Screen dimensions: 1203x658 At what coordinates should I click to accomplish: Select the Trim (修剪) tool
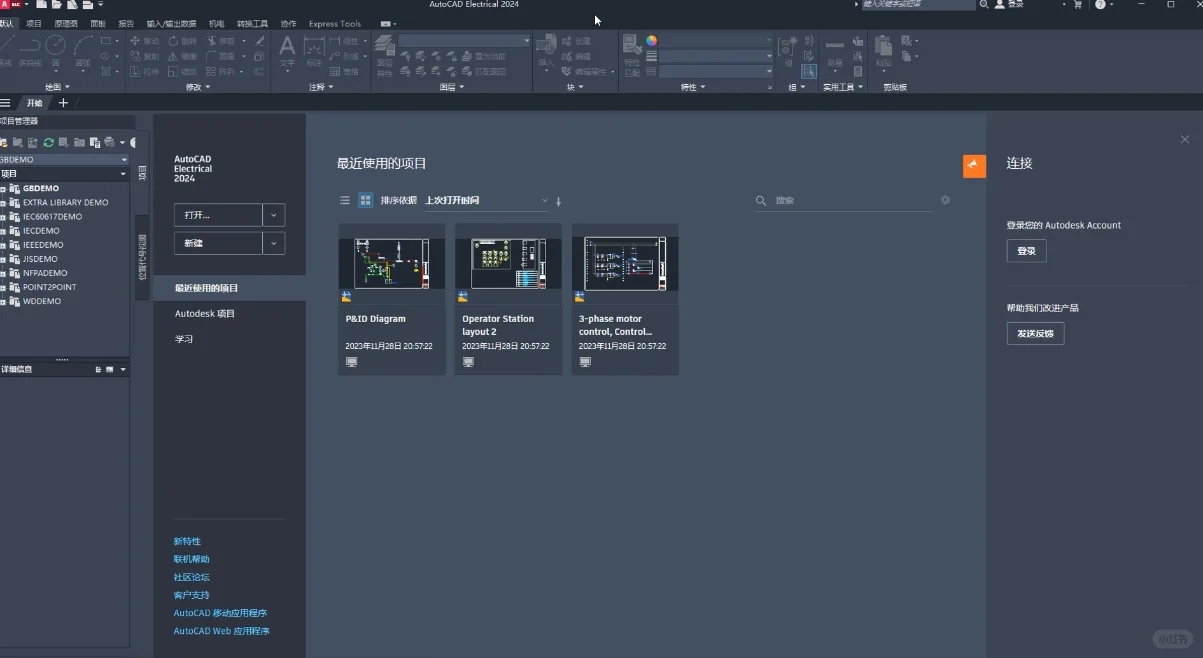click(x=212, y=42)
